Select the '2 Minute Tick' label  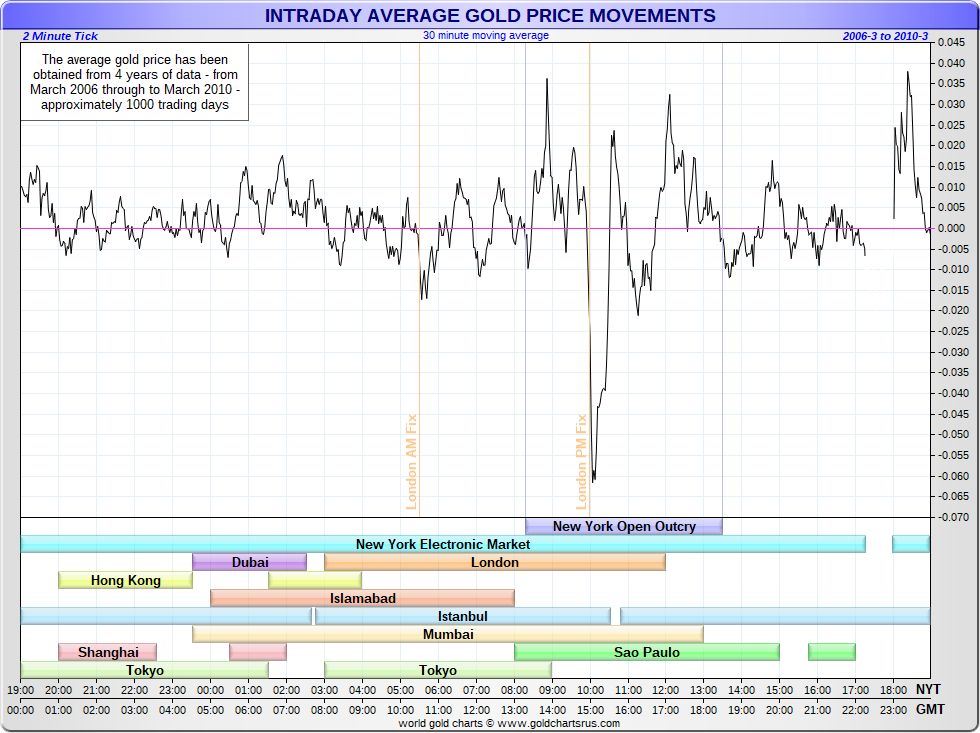(x=60, y=36)
